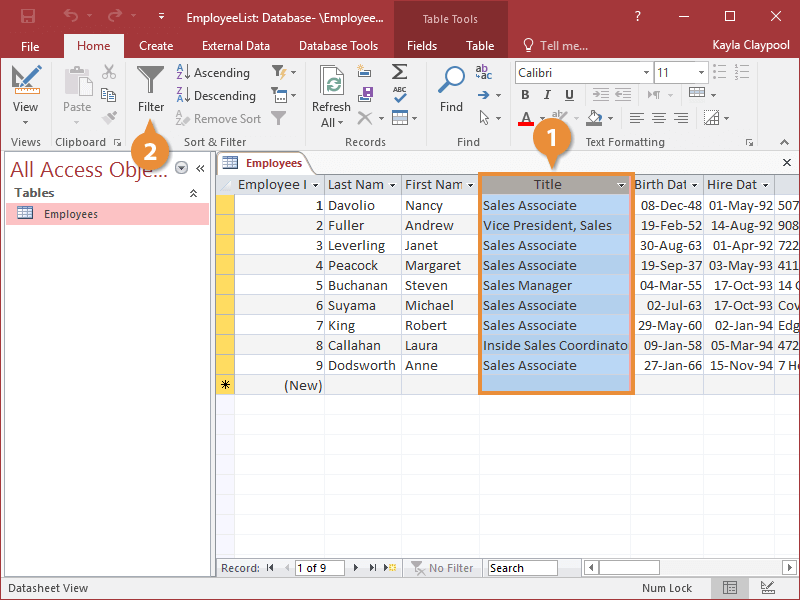
Task: Open the font size 11 dropdown
Action: [x=701, y=73]
